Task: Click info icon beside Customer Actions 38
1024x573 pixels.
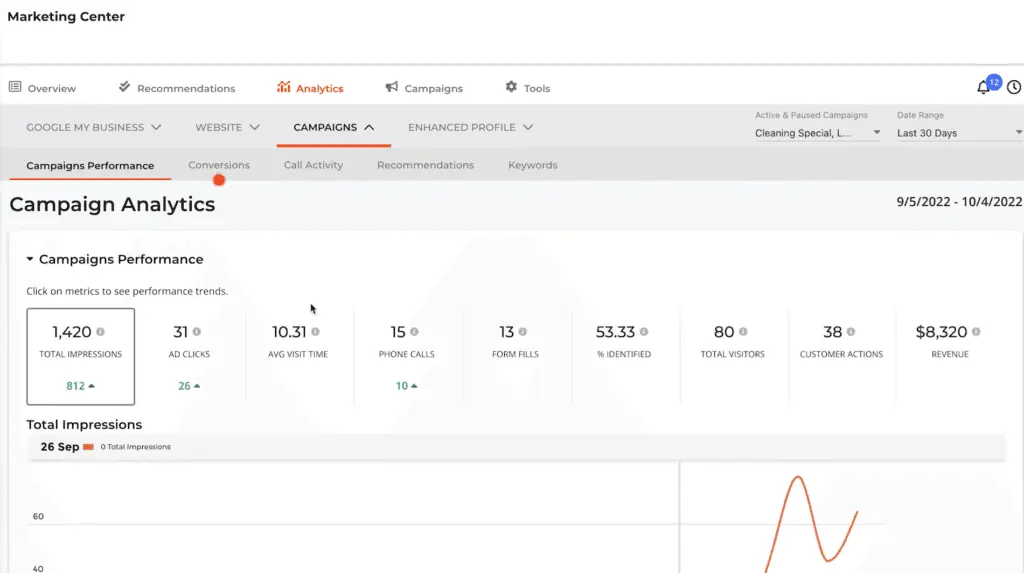Action: click(x=851, y=332)
